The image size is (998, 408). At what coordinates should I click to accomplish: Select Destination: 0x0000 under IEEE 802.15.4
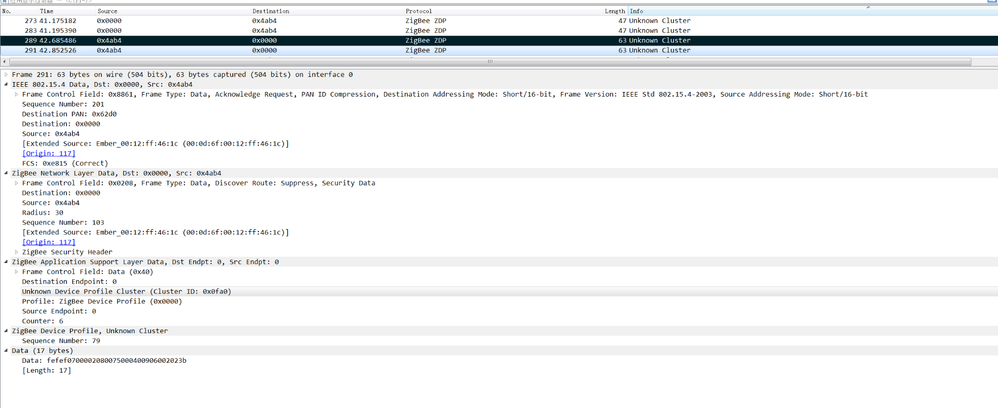(x=61, y=124)
